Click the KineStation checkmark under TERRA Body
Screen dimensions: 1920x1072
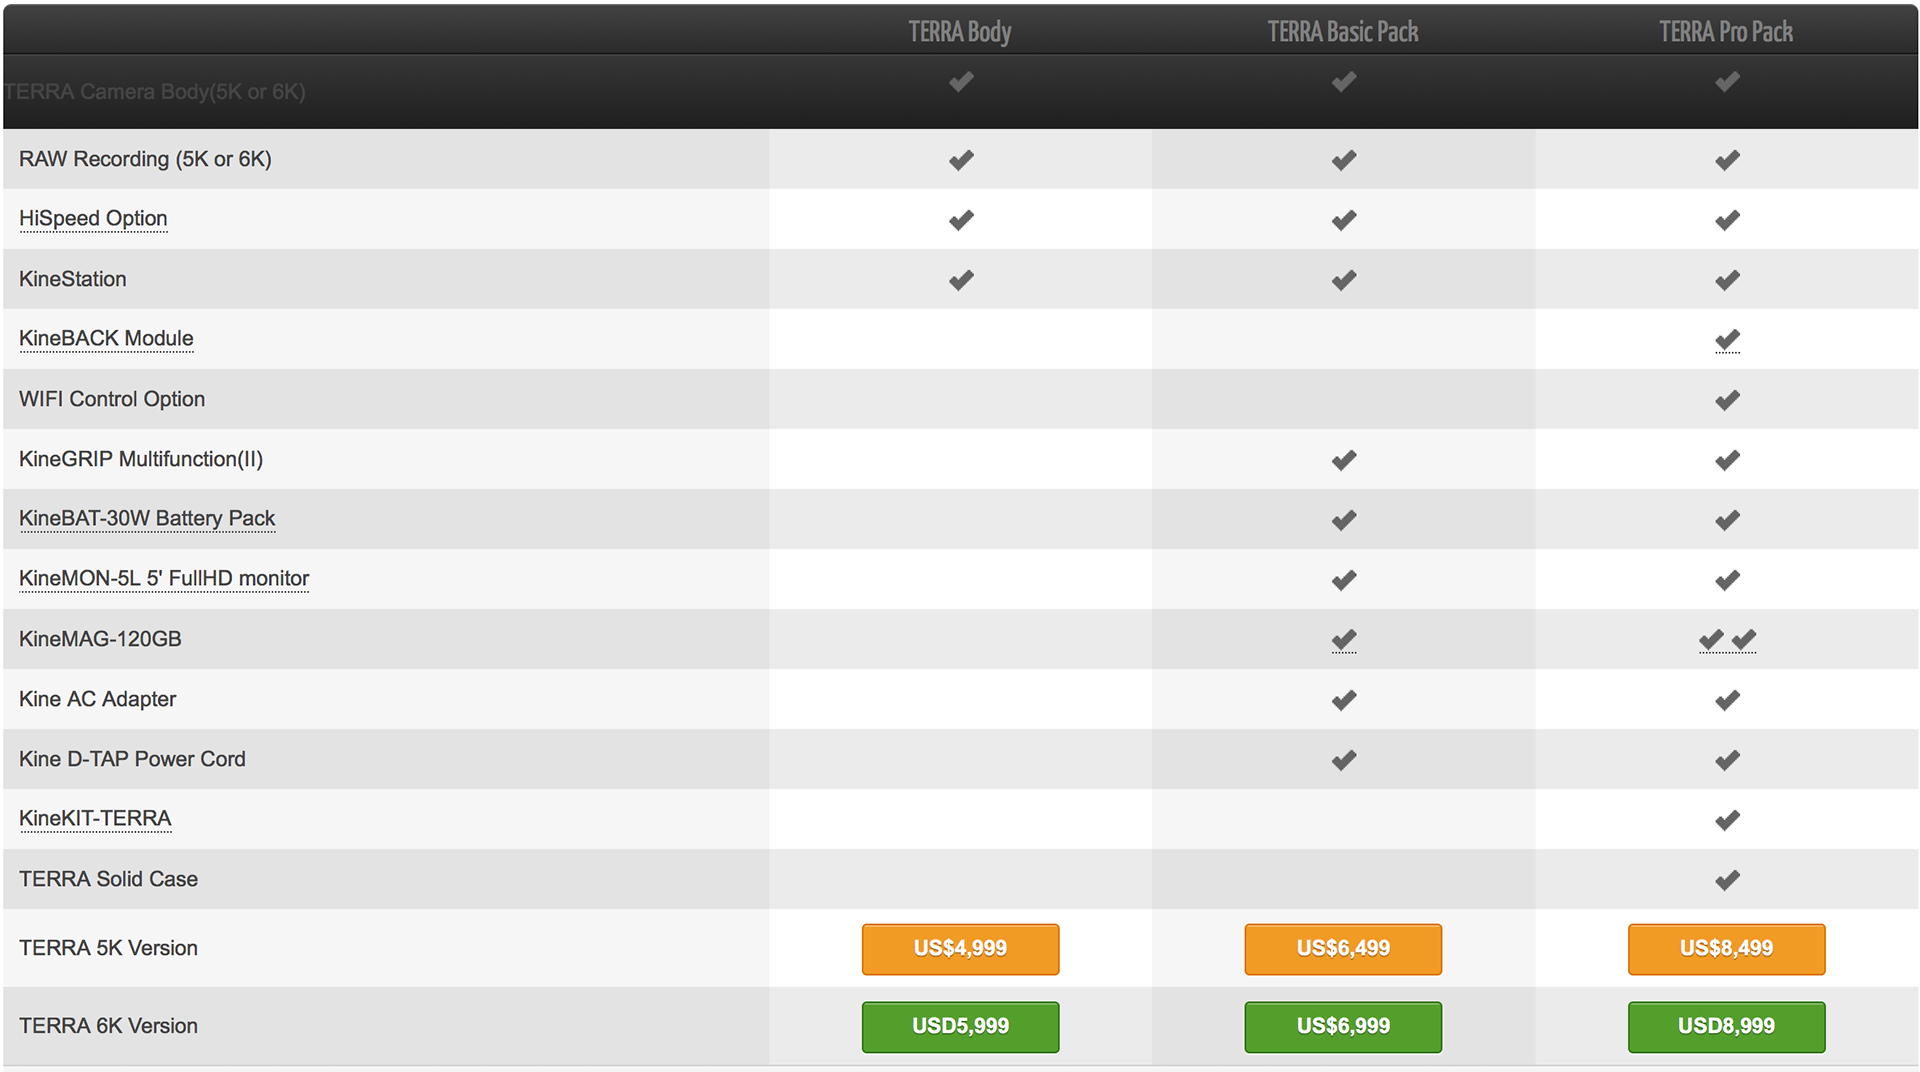tap(961, 280)
